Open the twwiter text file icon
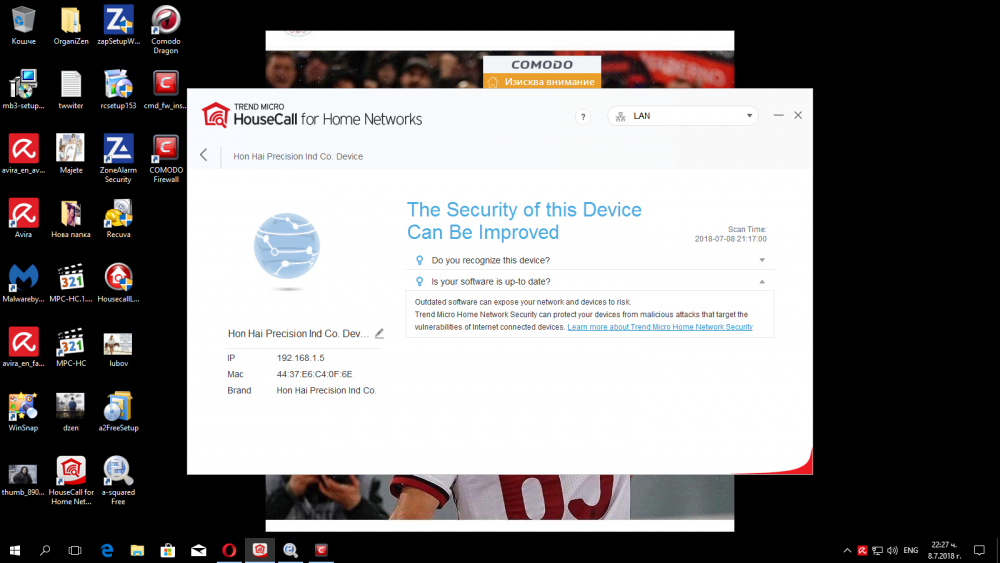This screenshot has height=563, width=1000. [x=71, y=89]
